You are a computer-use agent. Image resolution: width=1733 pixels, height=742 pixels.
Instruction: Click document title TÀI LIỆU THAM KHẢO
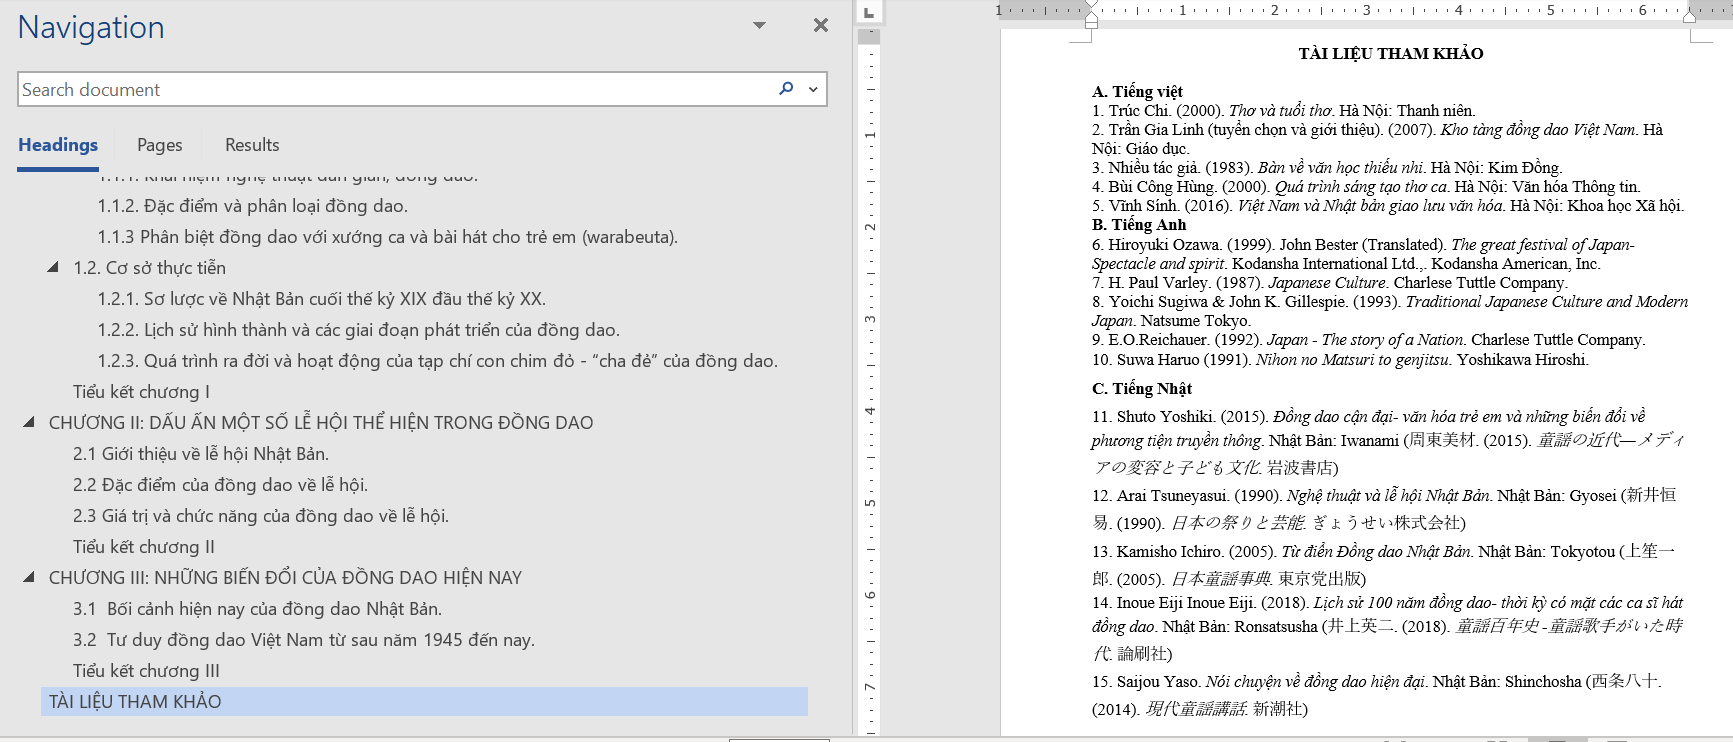[x=1391, y=54]
